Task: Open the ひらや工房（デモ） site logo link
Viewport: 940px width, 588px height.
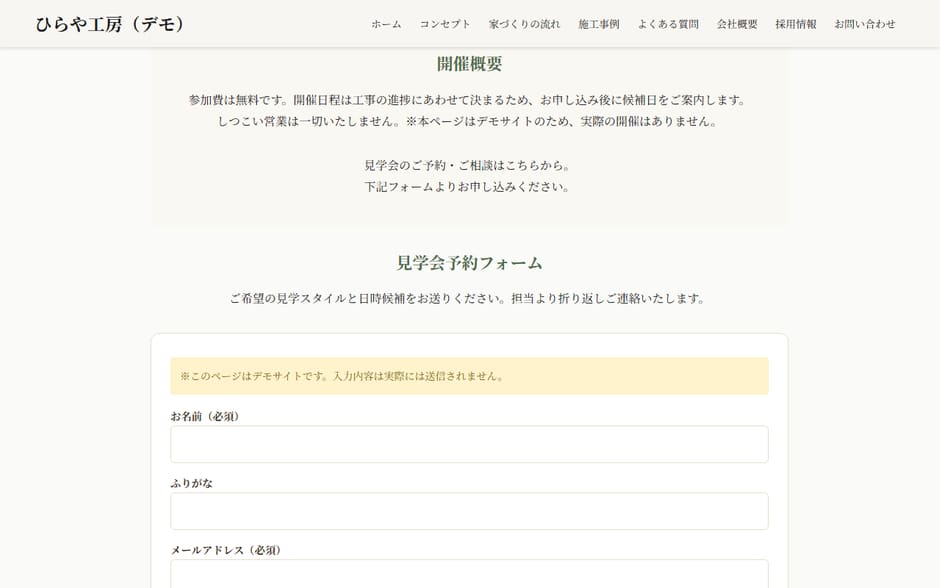Action: (x=110, y=24)
